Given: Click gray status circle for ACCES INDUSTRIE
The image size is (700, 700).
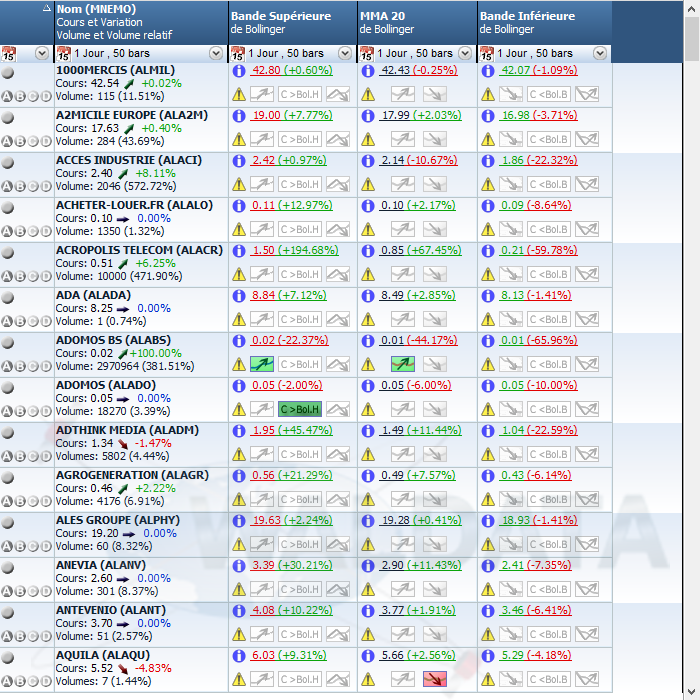Looking at the screenshot, I should coord(8,162).
